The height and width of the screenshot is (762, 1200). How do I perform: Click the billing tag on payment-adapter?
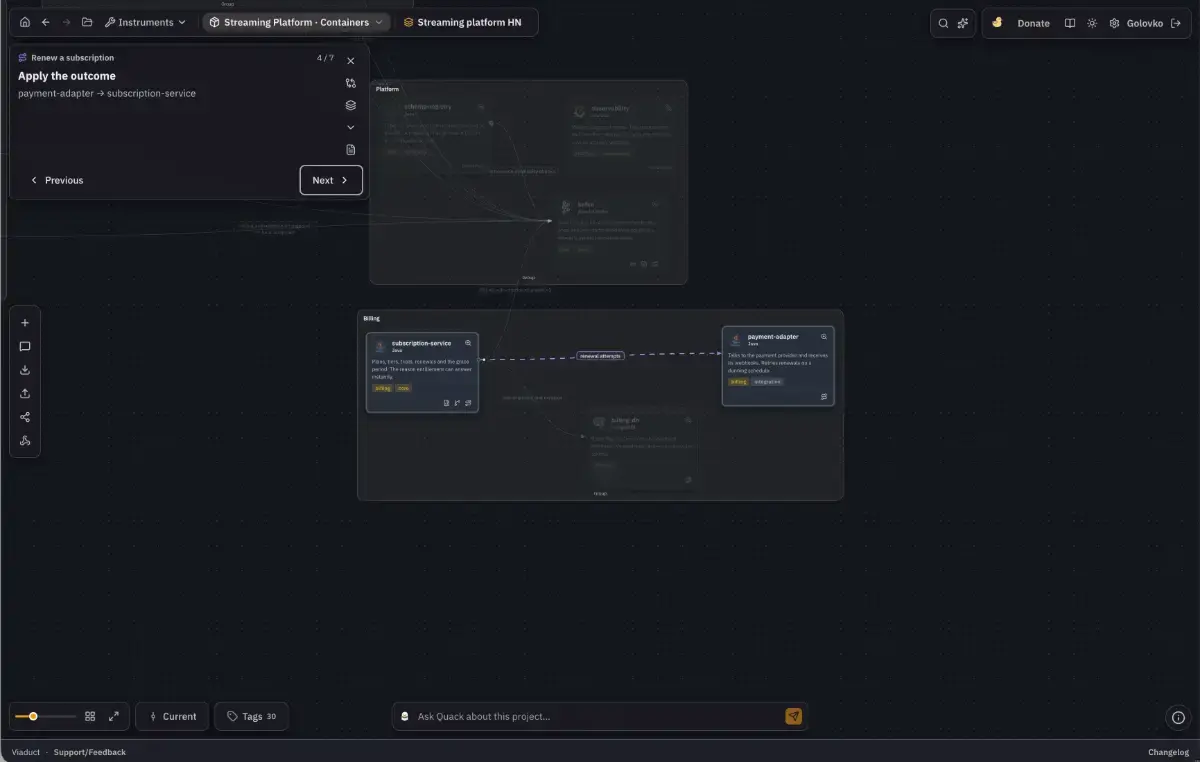pos(739,381)
